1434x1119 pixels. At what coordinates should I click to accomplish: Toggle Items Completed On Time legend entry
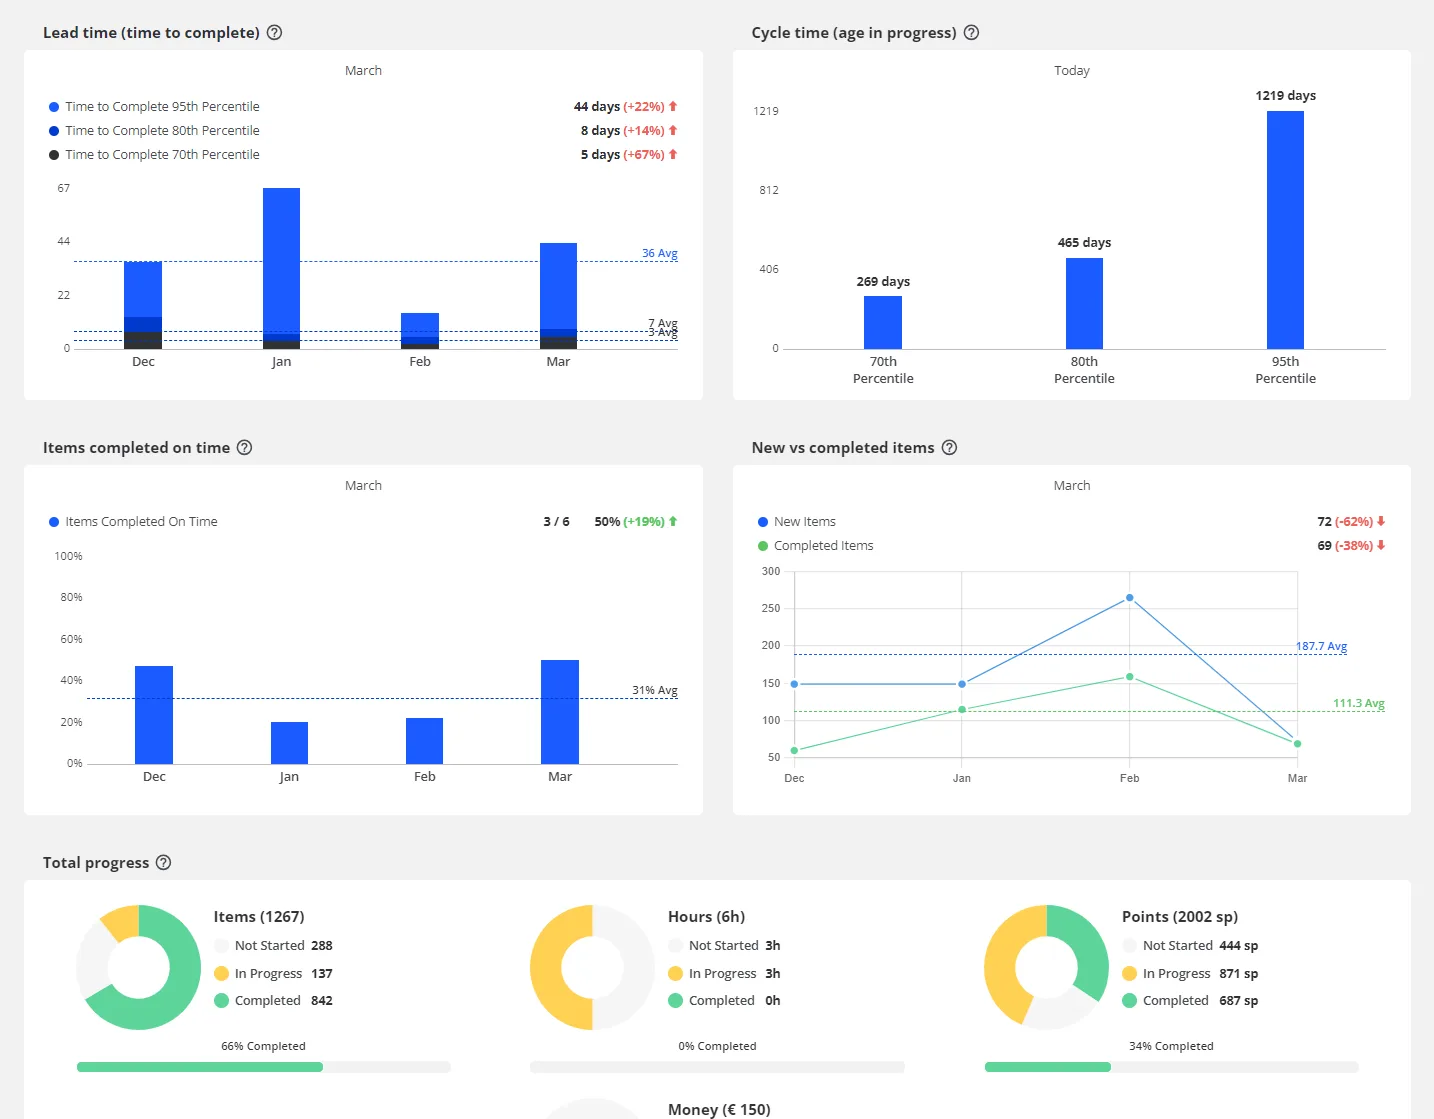coord(133,522)
